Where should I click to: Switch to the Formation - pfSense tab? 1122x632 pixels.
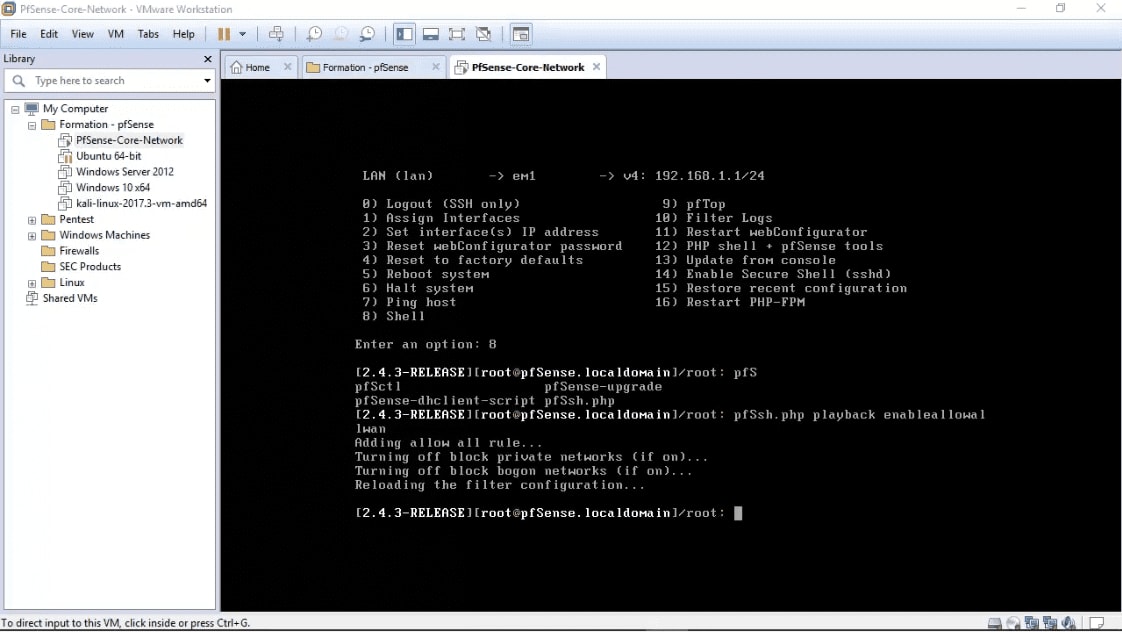[x=365, y=67]
